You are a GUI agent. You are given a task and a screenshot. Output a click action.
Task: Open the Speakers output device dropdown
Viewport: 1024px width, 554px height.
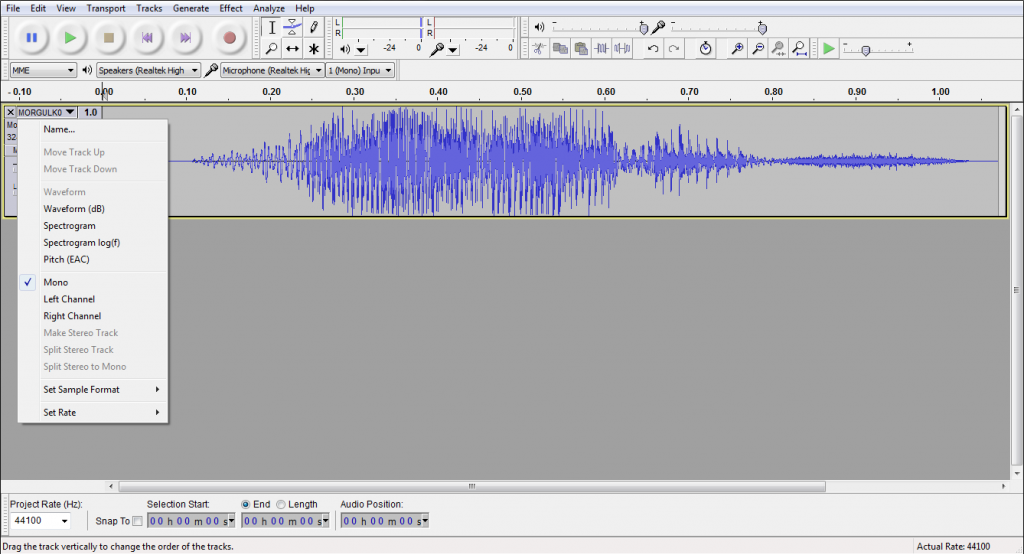click(x=148, y=70)
